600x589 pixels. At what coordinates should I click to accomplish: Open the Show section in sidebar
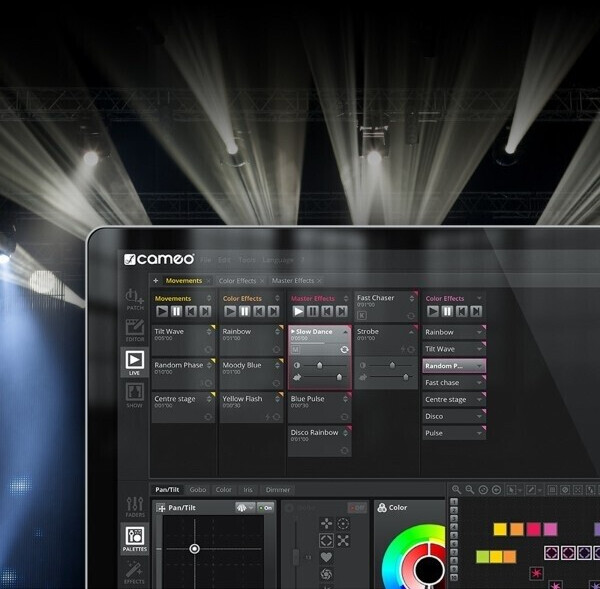134,395
